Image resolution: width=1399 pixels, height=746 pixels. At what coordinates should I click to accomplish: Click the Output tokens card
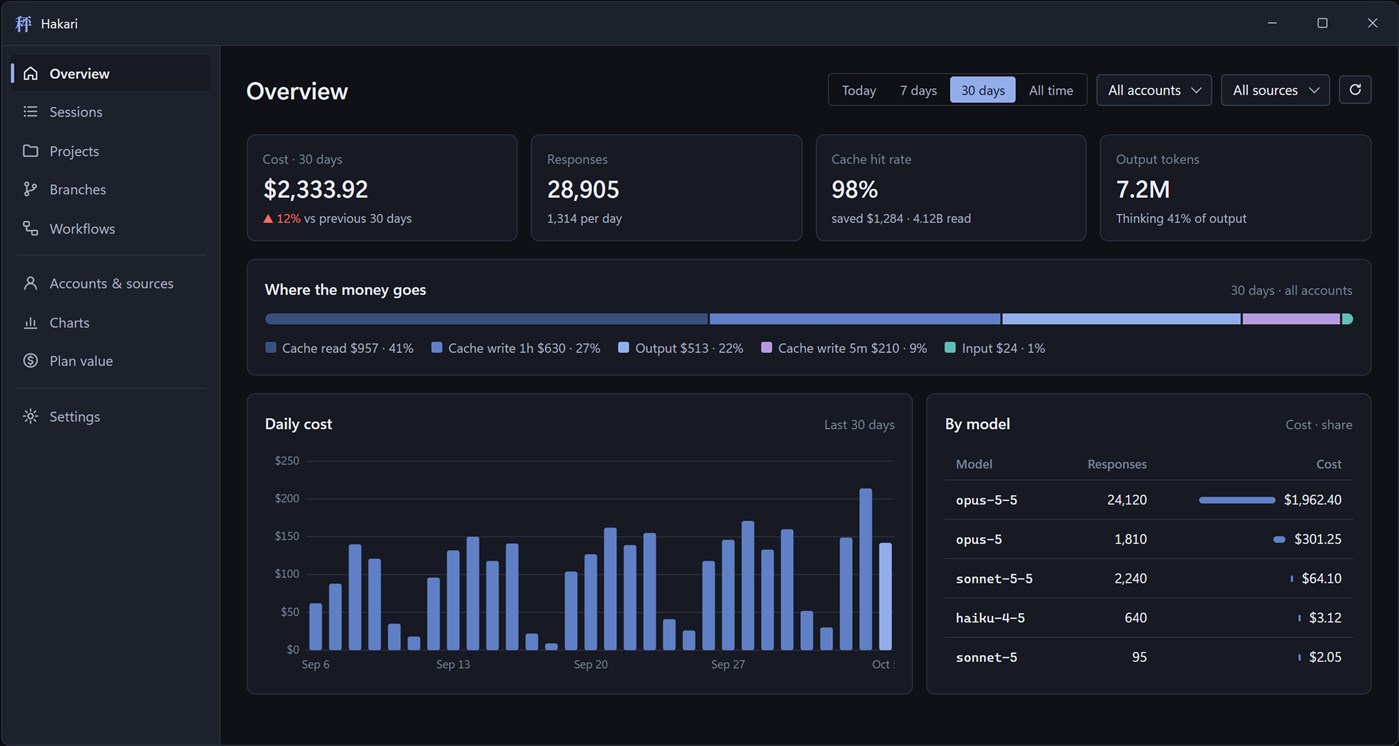[x=1235, y=188]
